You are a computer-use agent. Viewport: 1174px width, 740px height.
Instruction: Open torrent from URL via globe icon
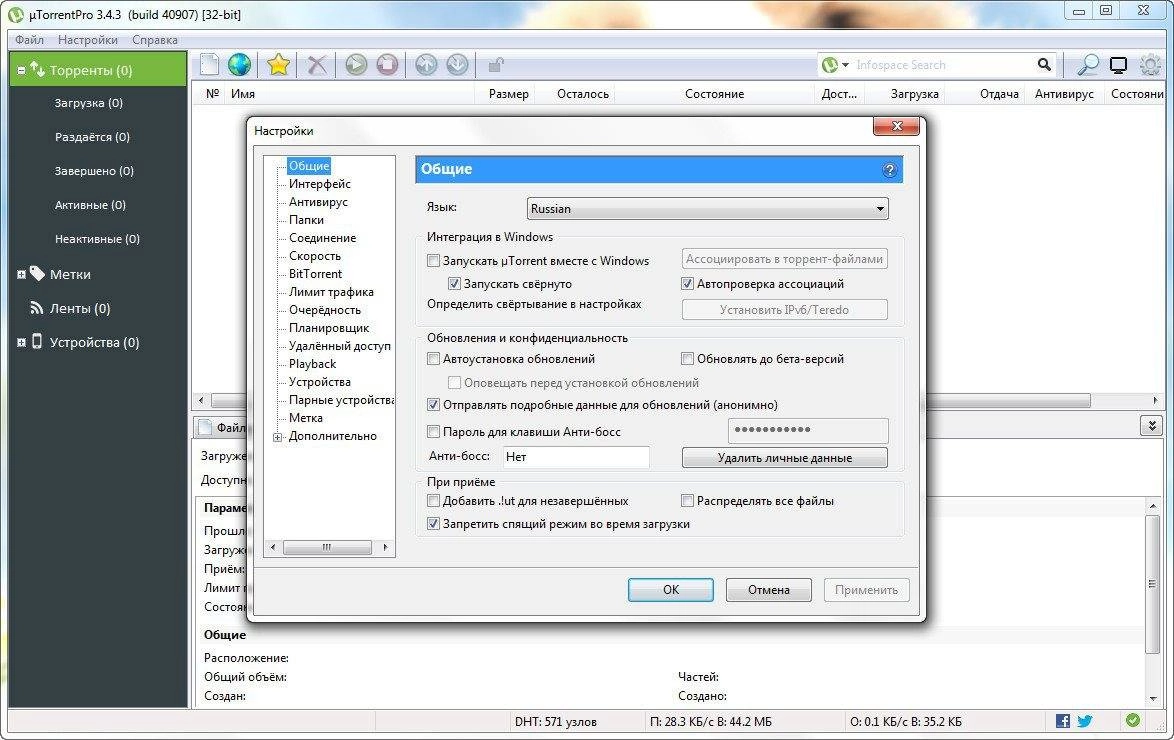[x=240, y=64]
